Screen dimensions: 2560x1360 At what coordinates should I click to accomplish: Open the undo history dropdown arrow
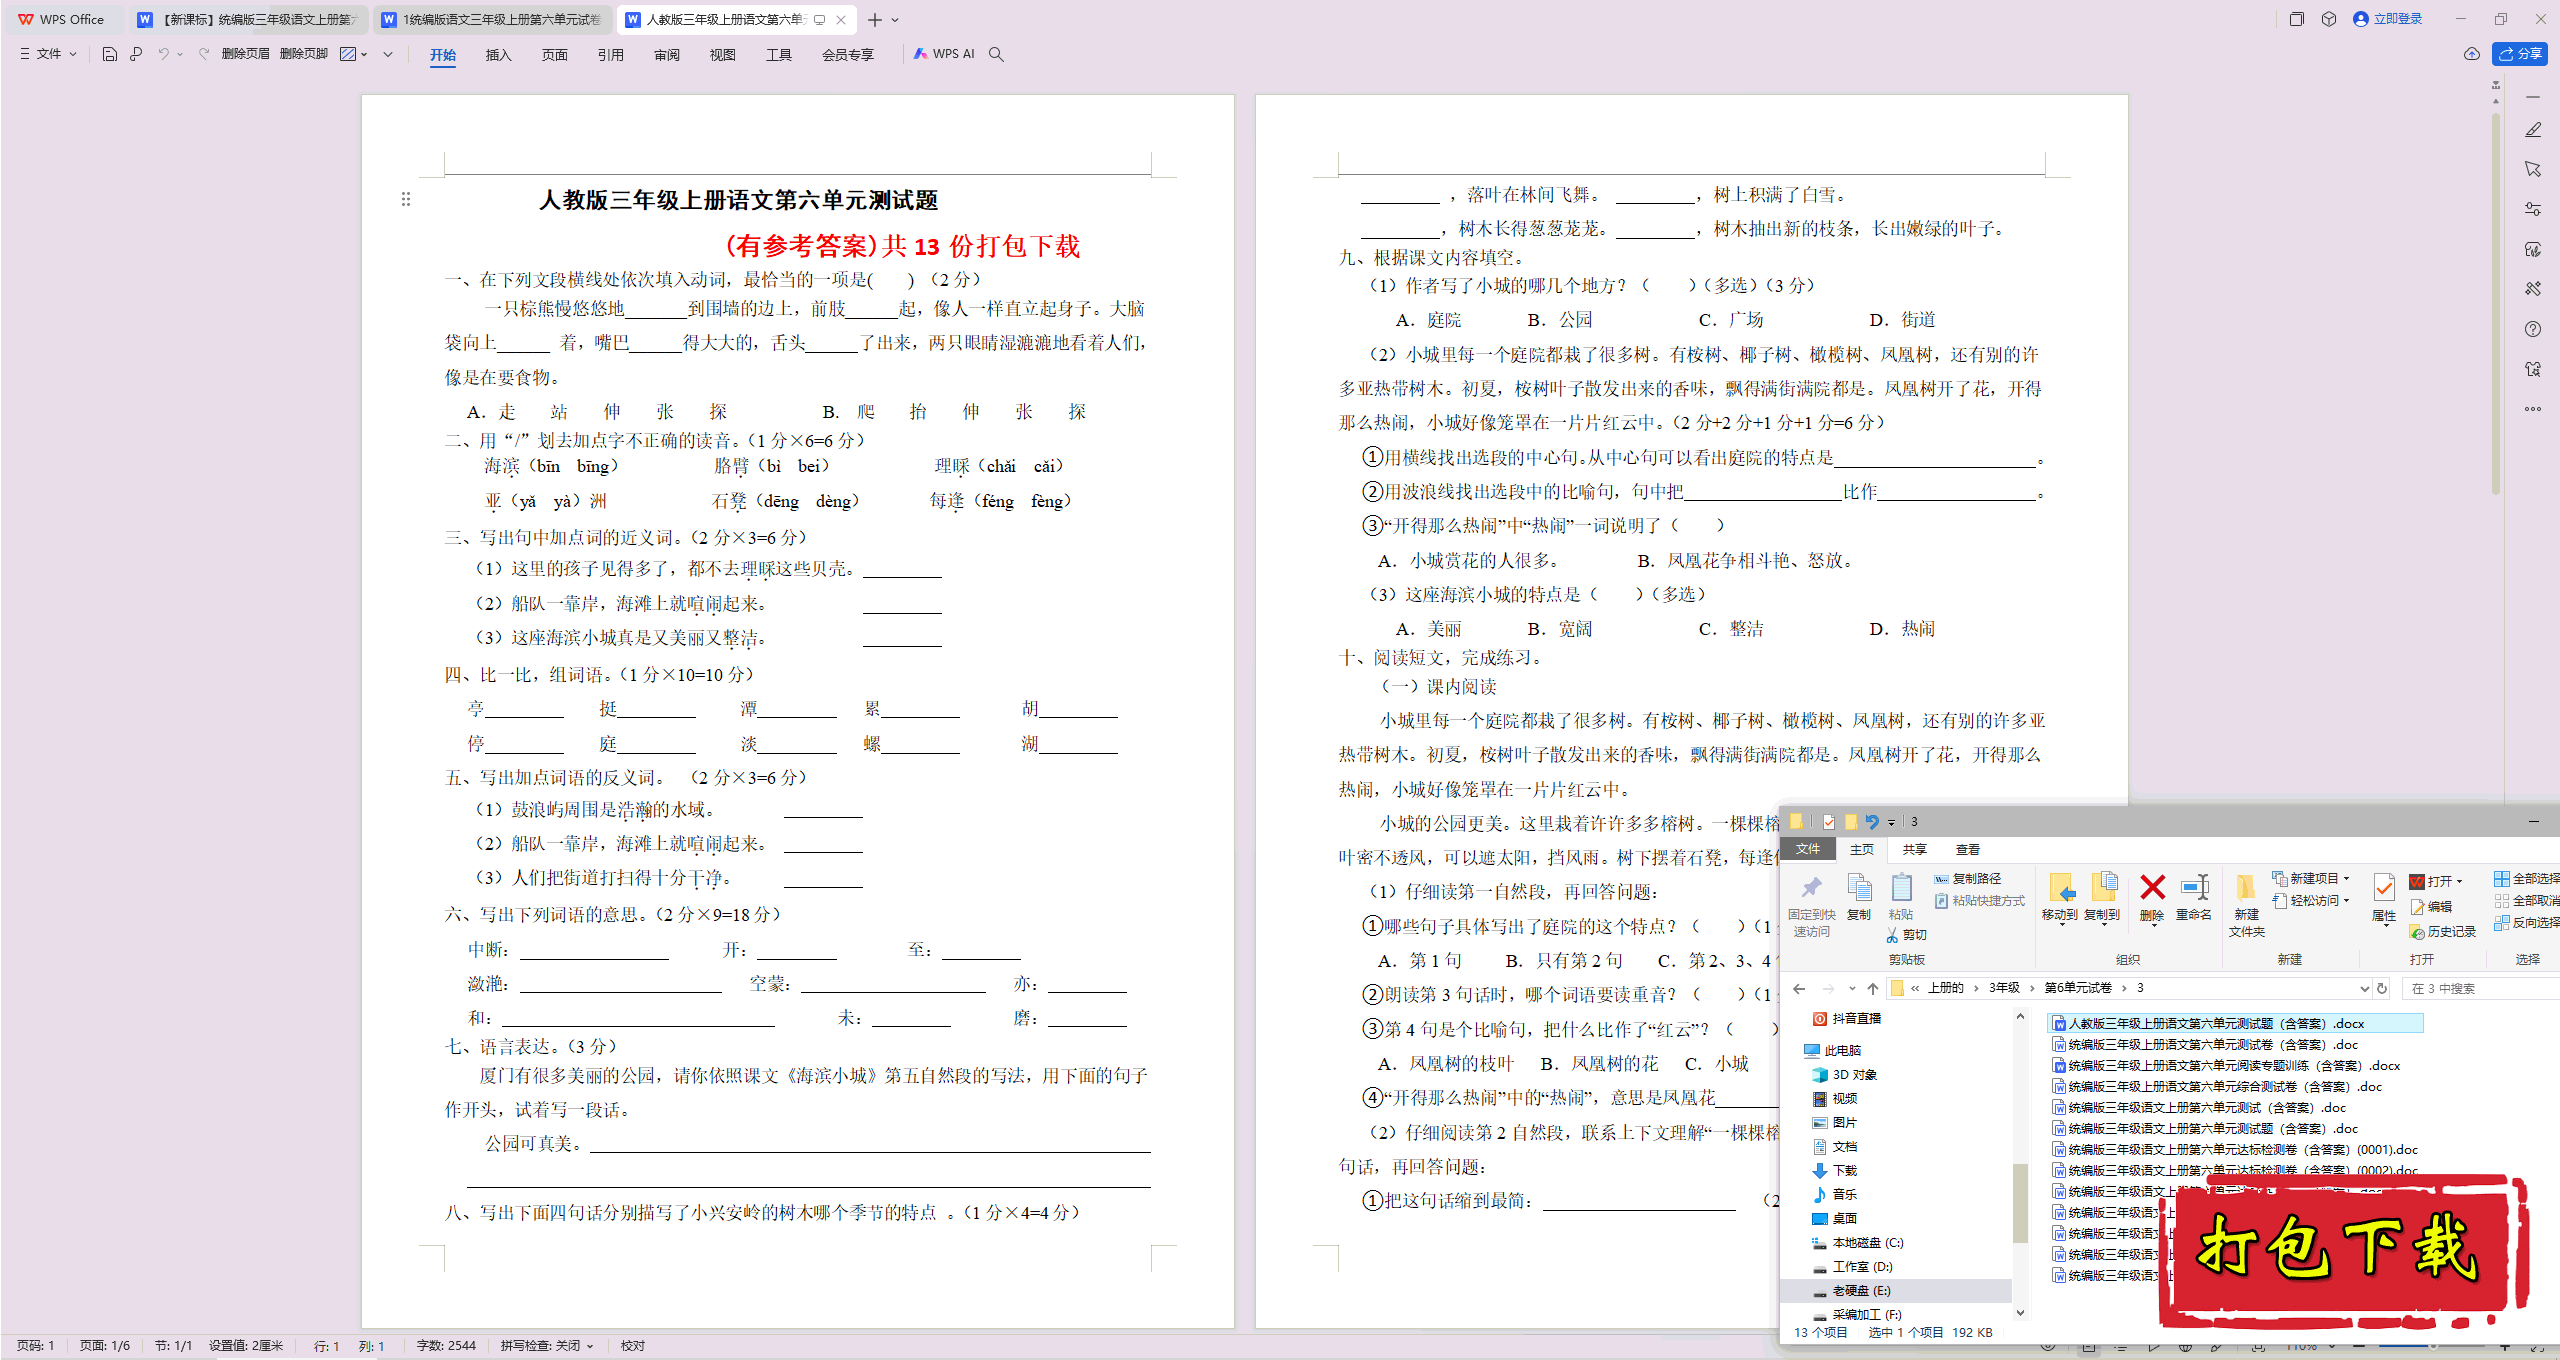181,54
